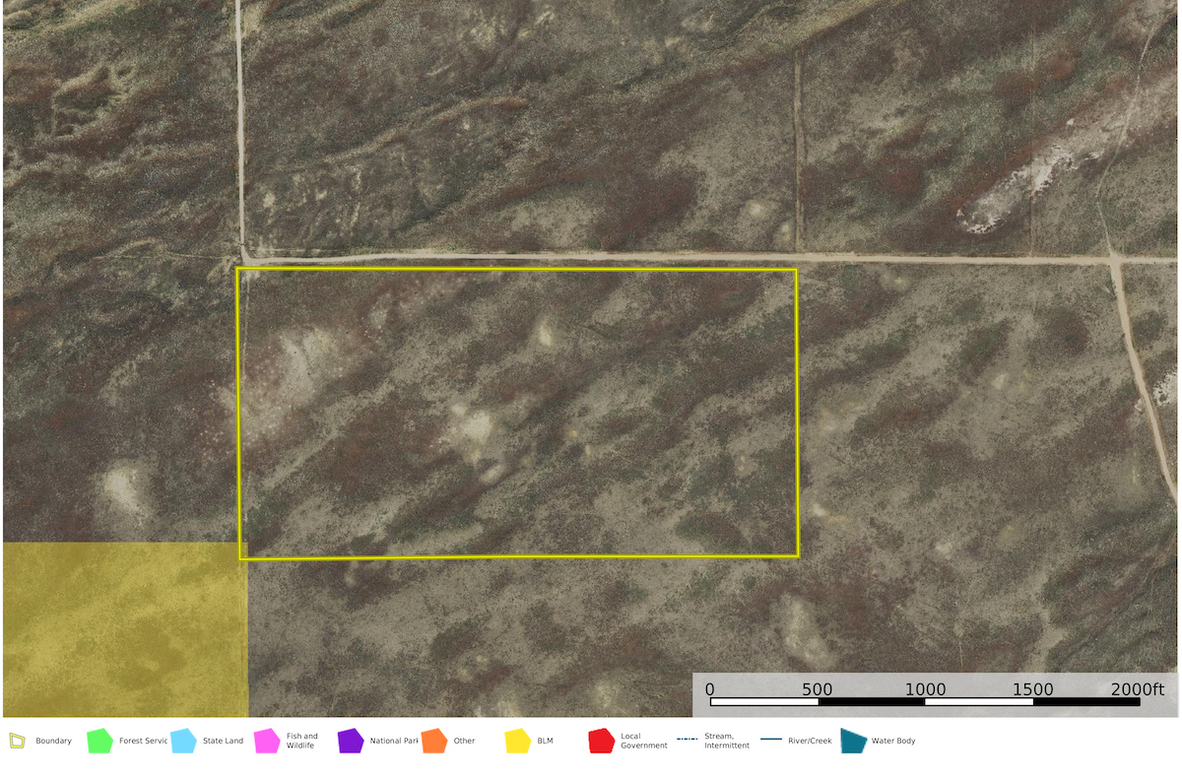The image size is (1182, 772).
Task: Click the yellow BLM legend swatch
Action: (517, 741)
